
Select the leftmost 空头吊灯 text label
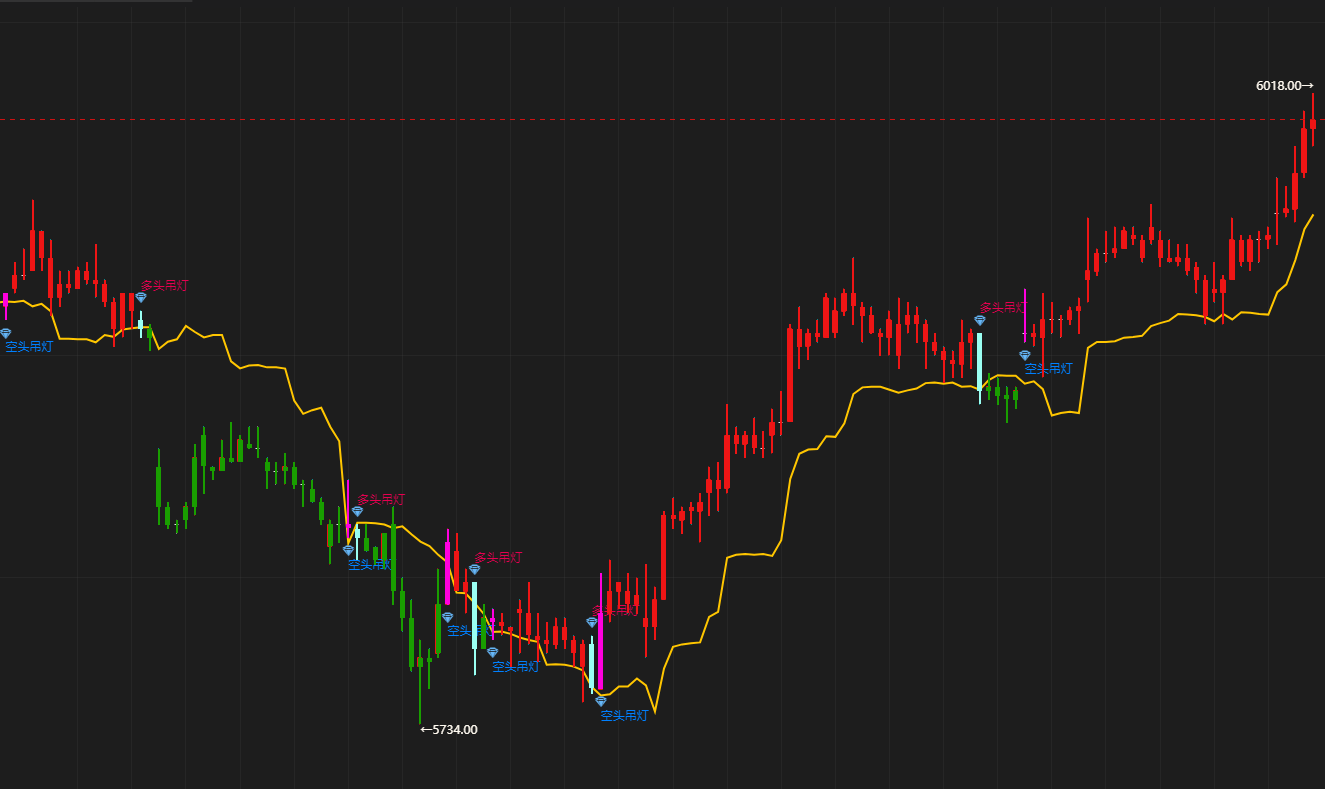[29, 347]
